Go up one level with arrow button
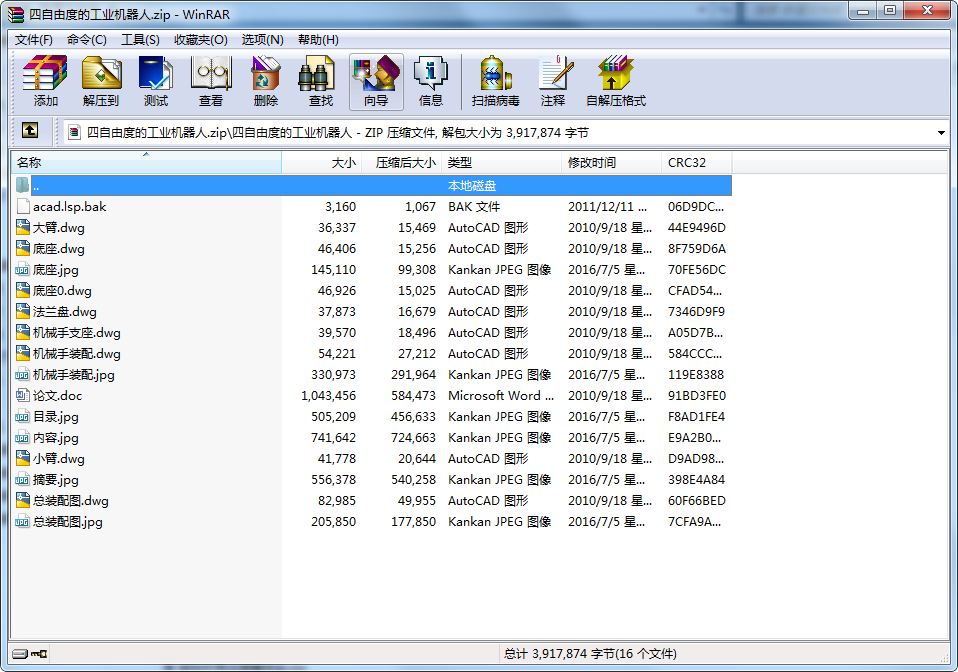958x672 pixels. click(x=29, y=130)
